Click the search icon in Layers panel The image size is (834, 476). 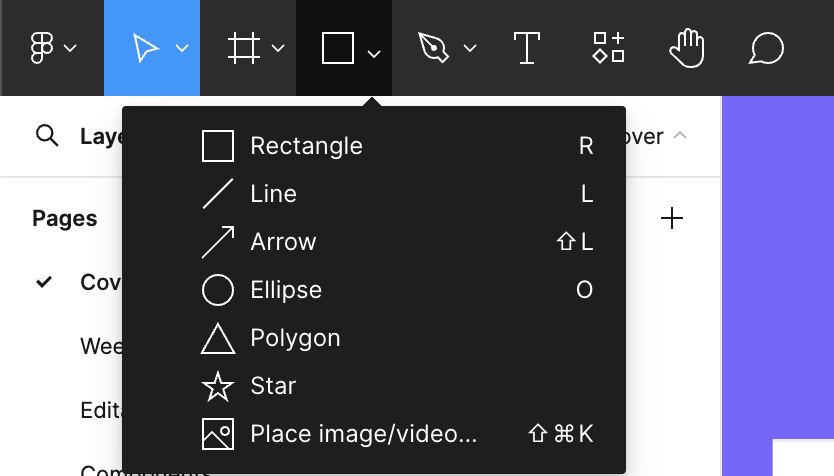coord(47,136)
